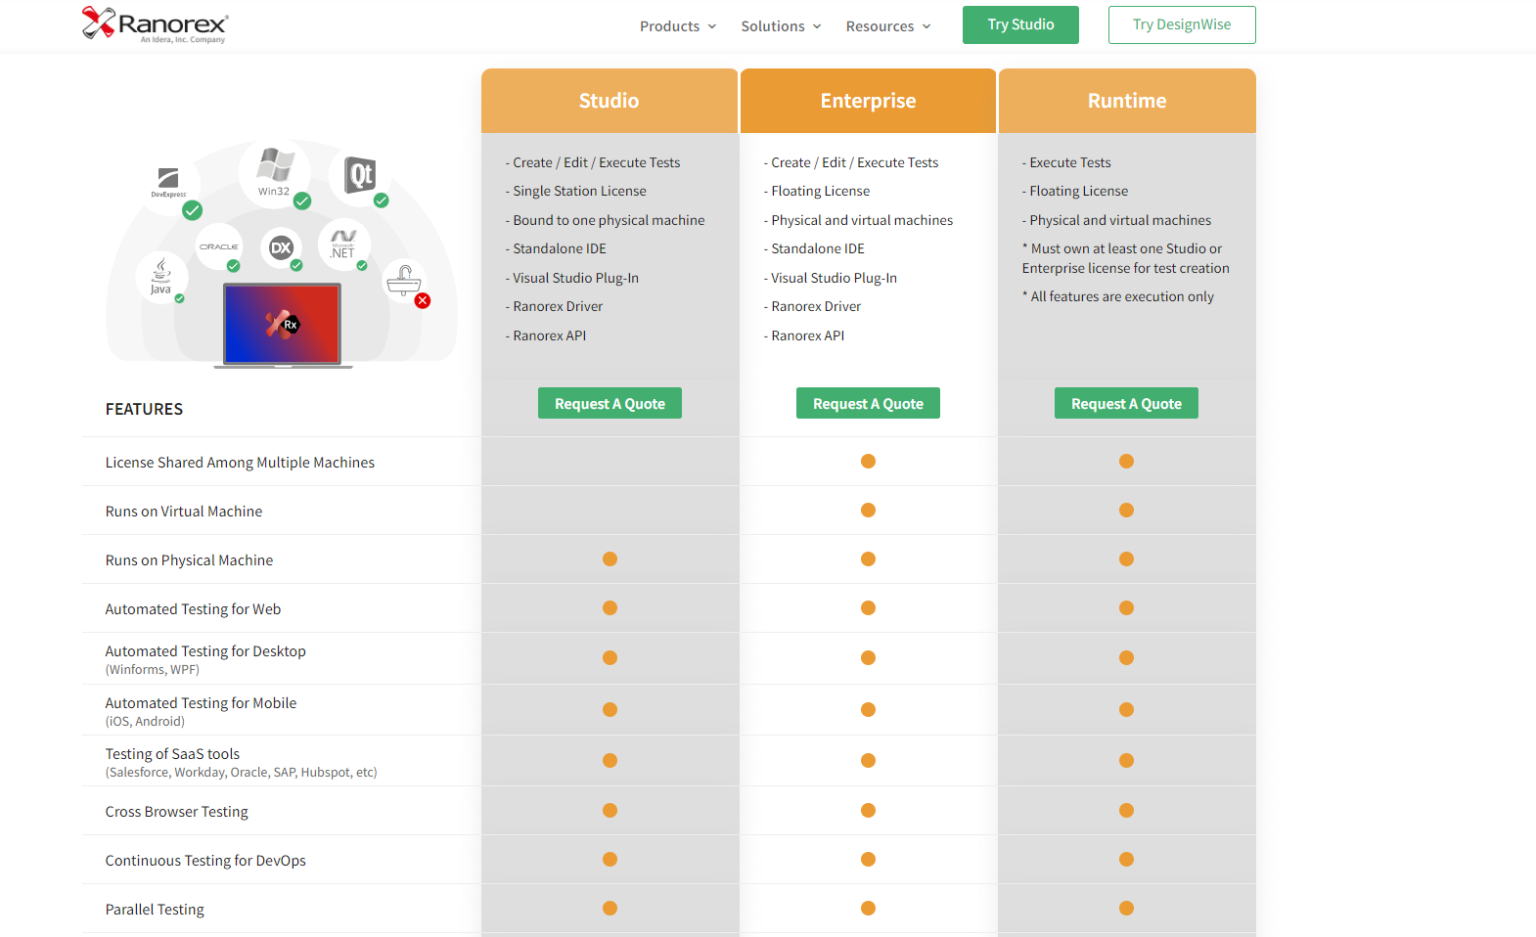Select the .NET technology icon

click(x=343, y=243)
